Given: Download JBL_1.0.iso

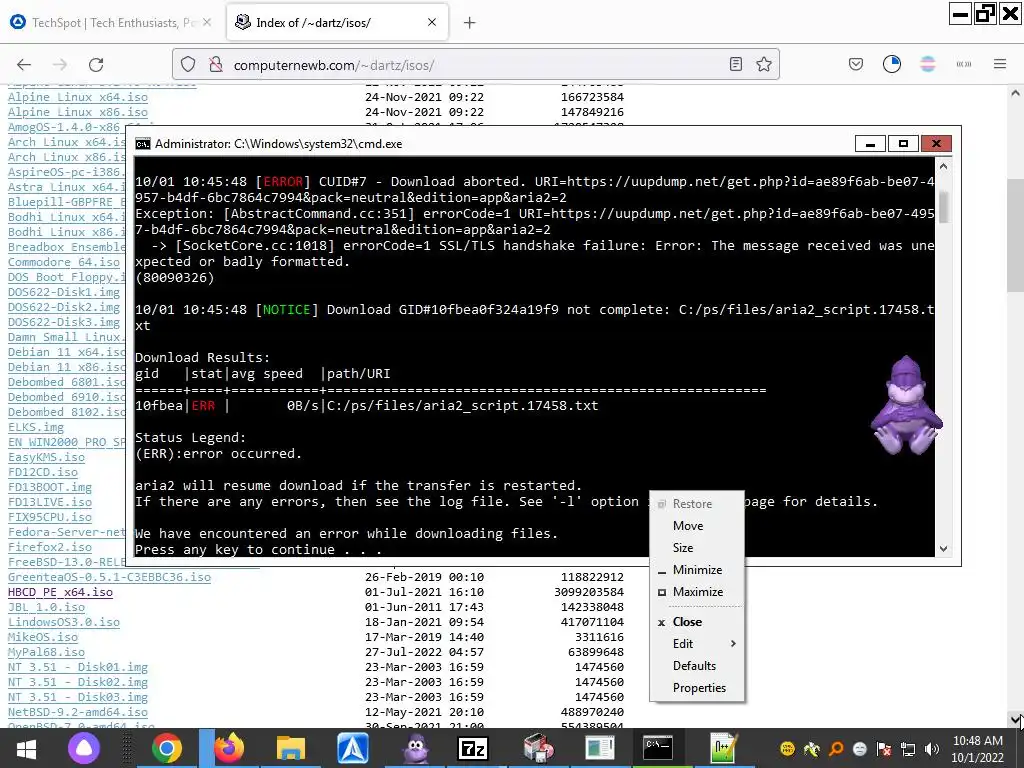Looking at the screenshot, I should pyautogui.click(x=46, y=607).
